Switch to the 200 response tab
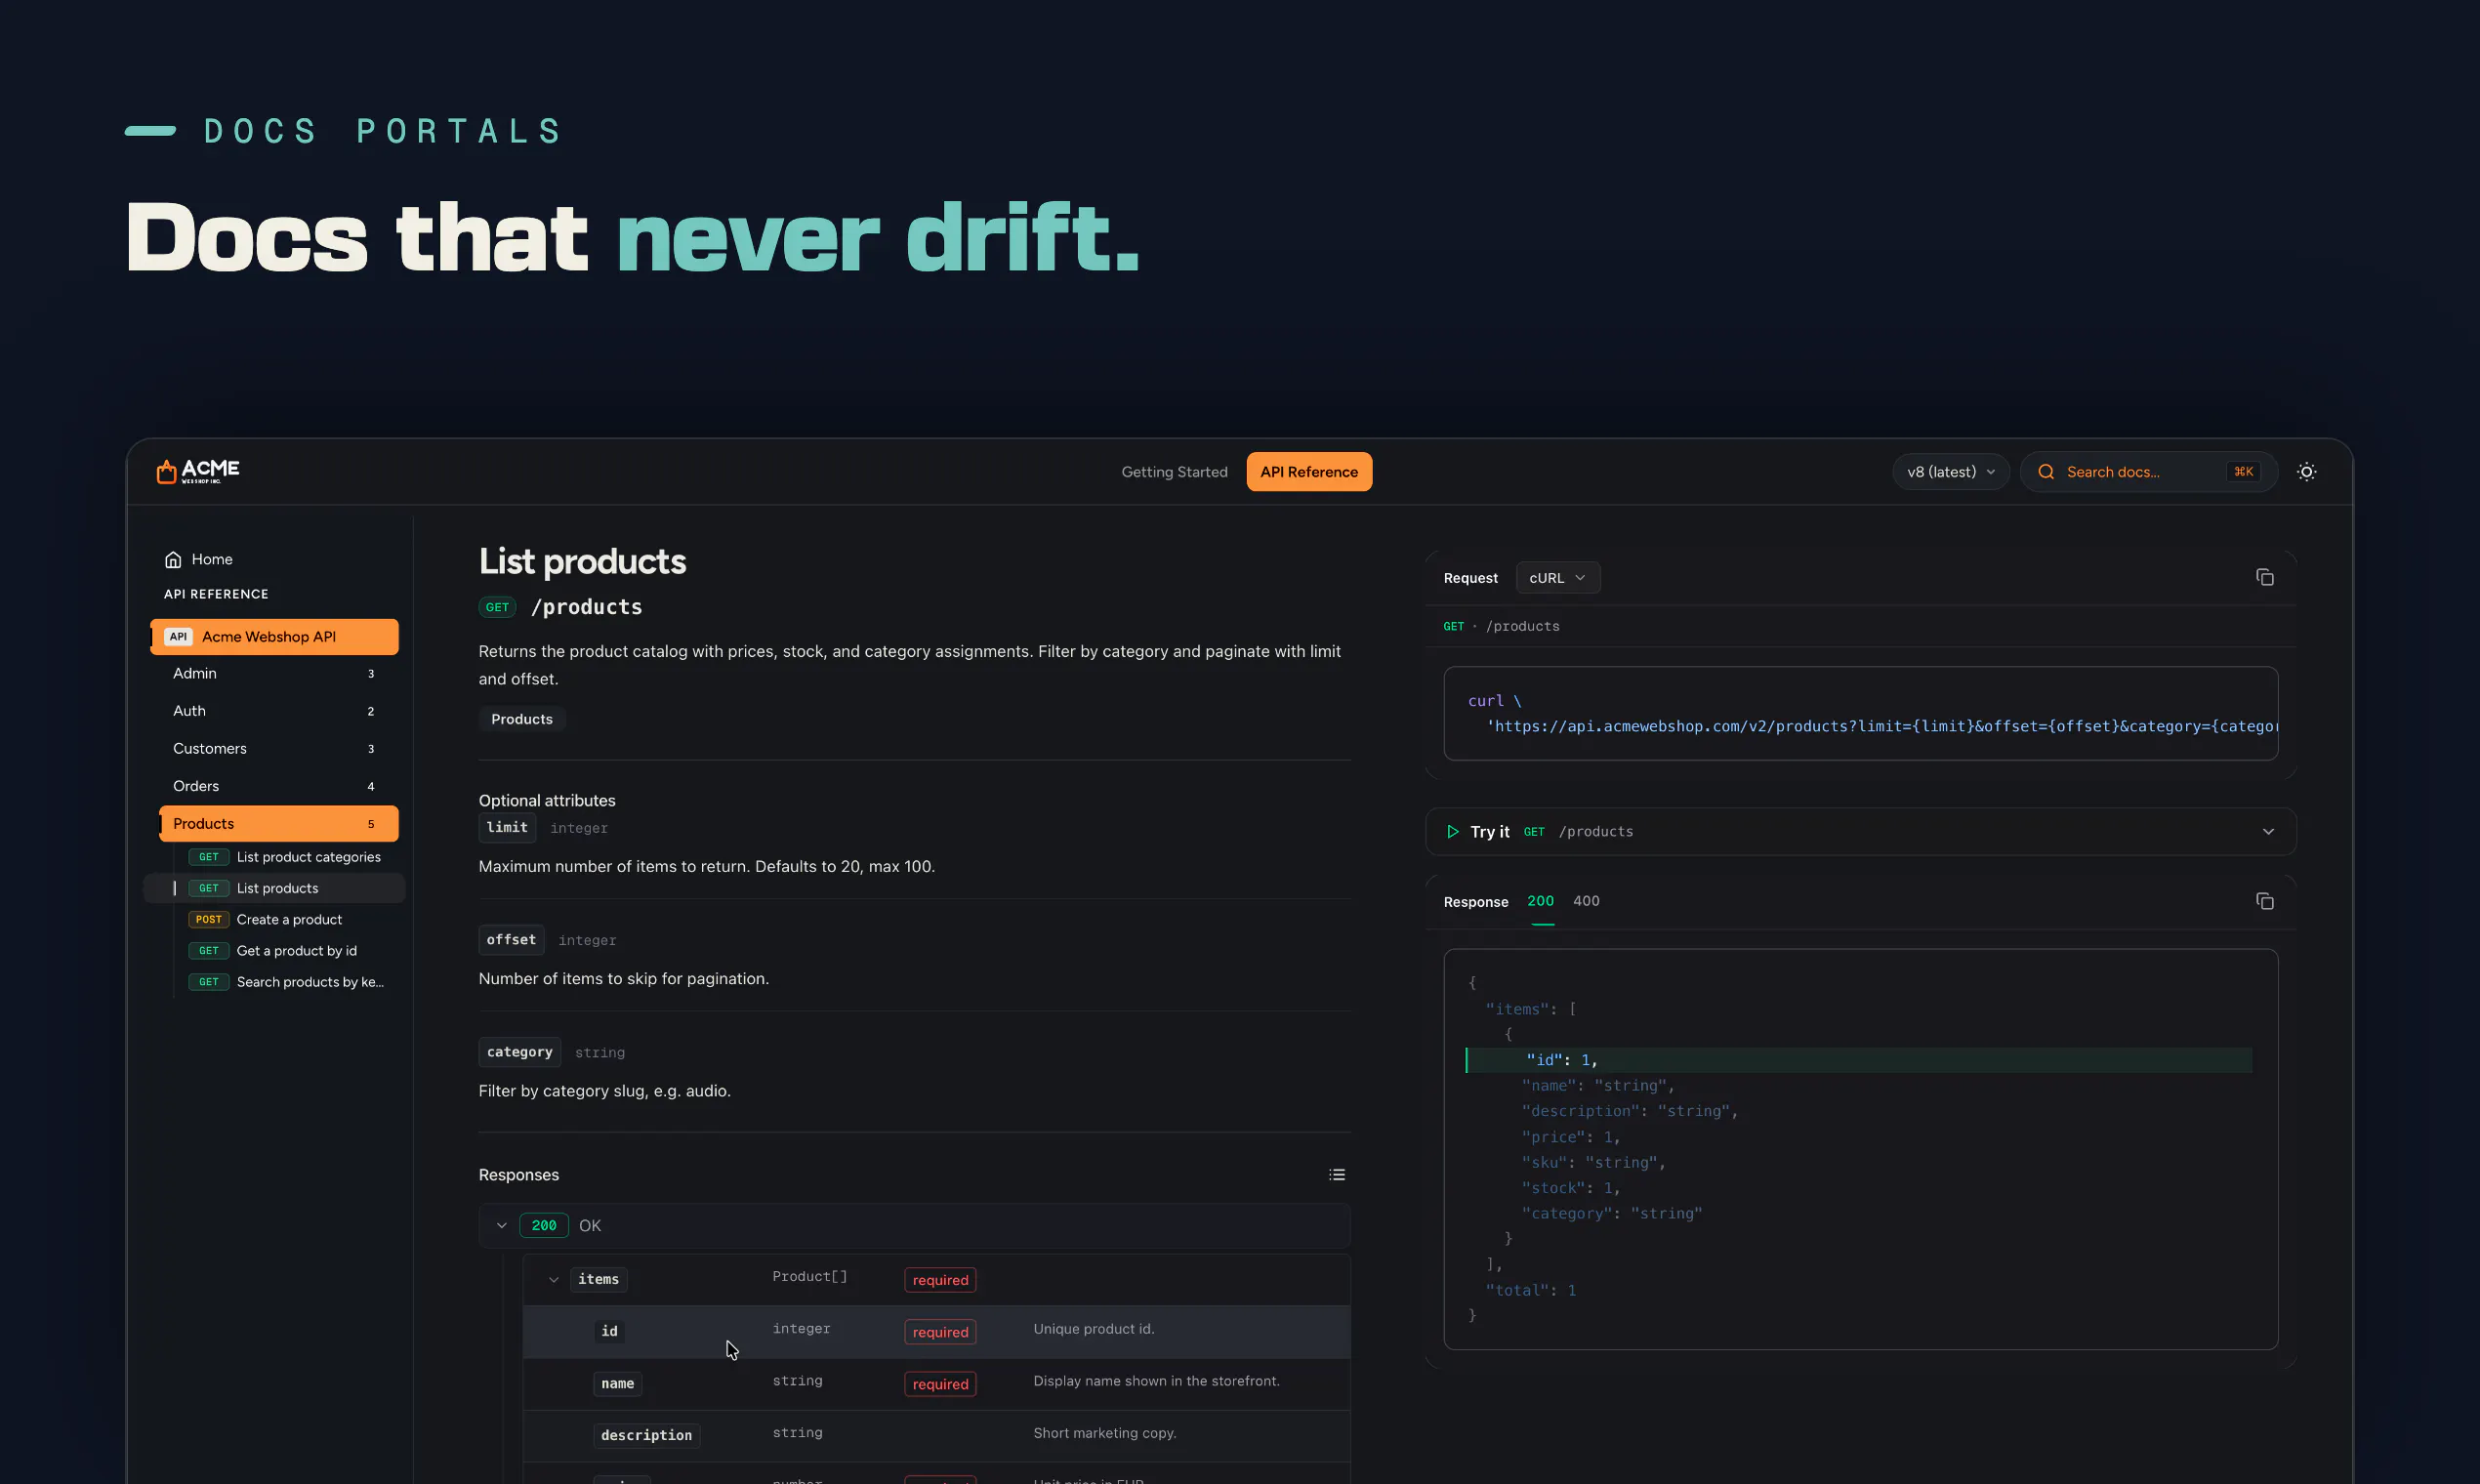2480x1484 pixels. coord(1540,901)
